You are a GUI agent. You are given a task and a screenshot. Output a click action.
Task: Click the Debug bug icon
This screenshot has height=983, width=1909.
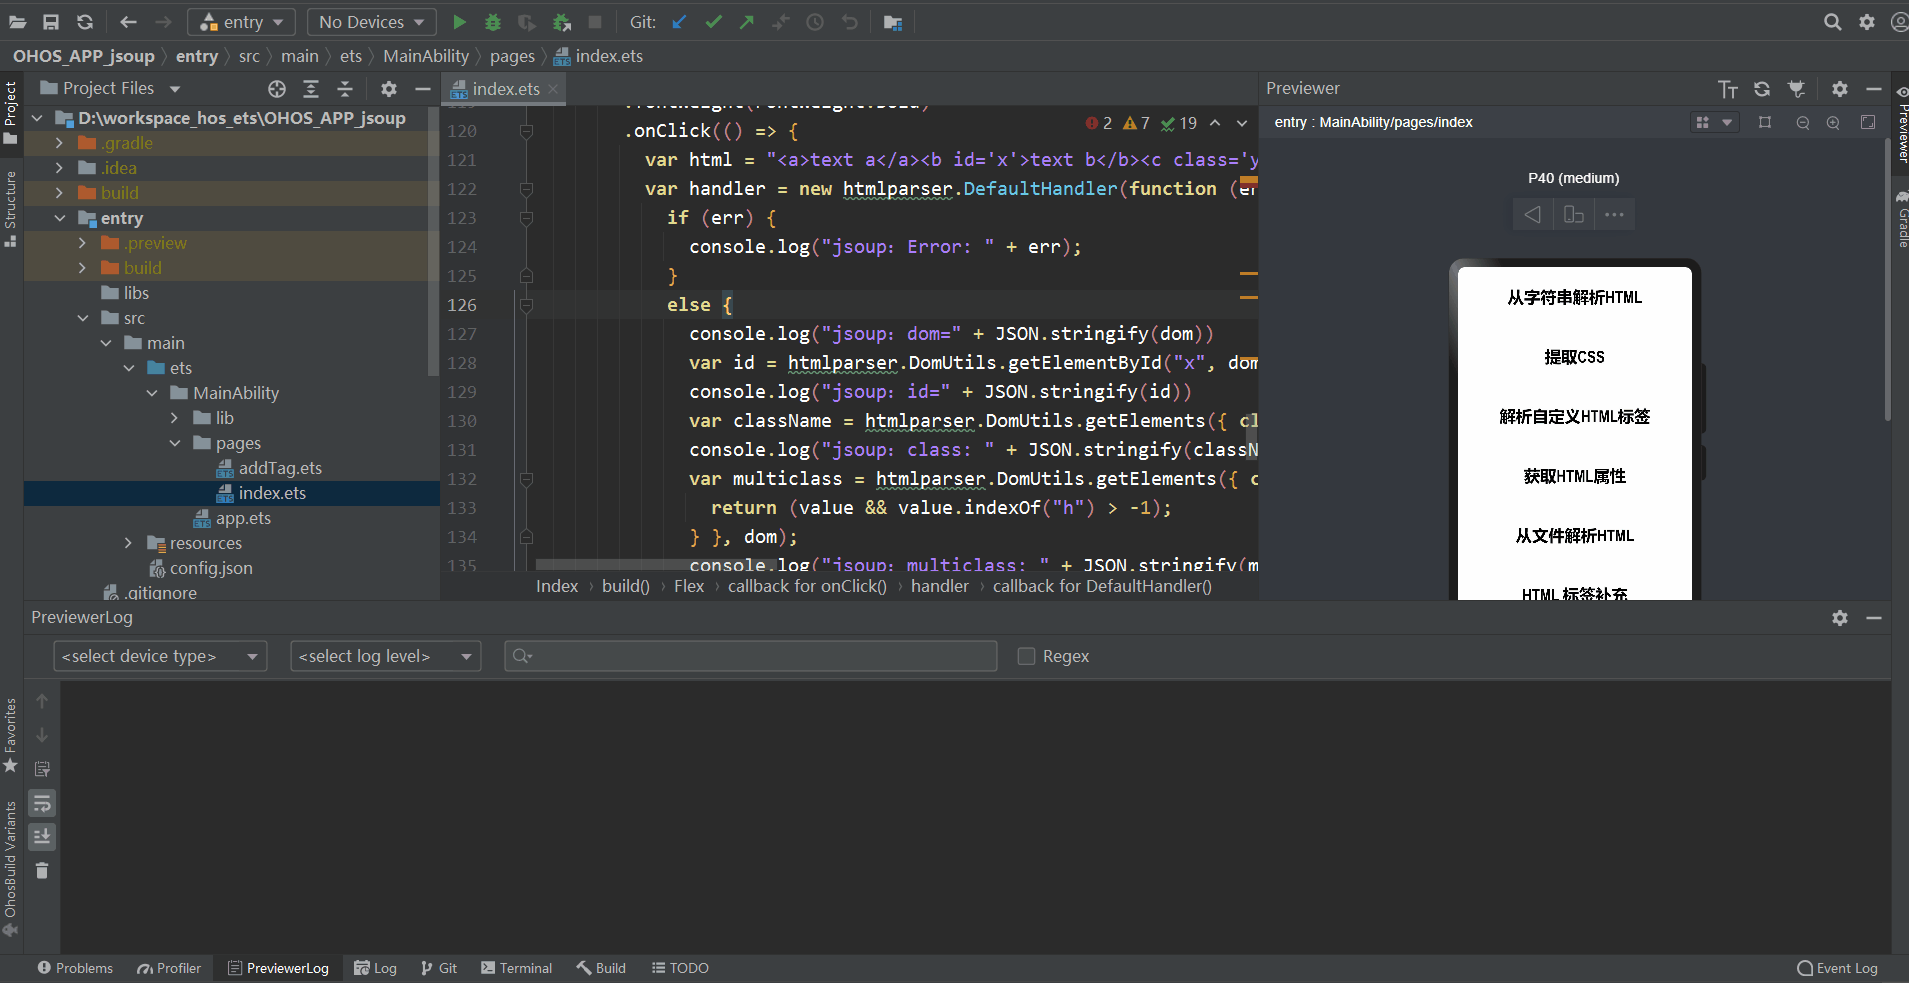pyautogui.click(x=493, y=22)
